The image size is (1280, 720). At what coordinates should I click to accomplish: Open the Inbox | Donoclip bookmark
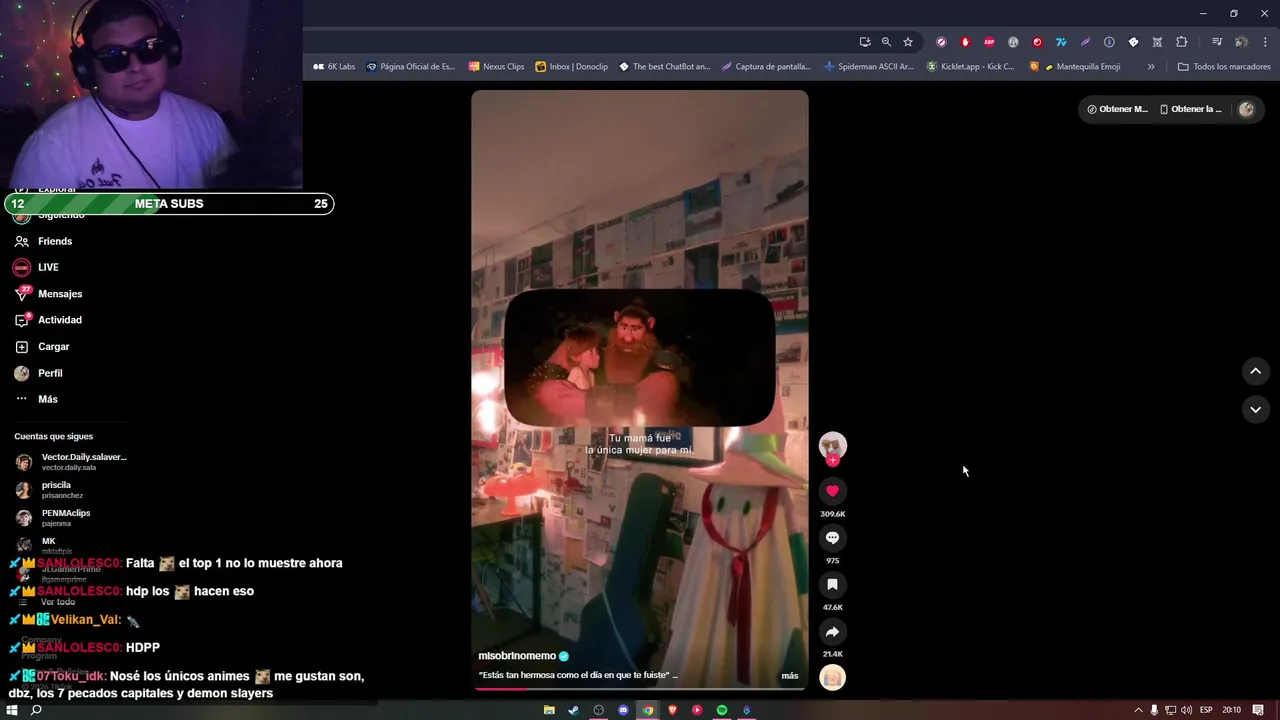(x=572, y=67)
